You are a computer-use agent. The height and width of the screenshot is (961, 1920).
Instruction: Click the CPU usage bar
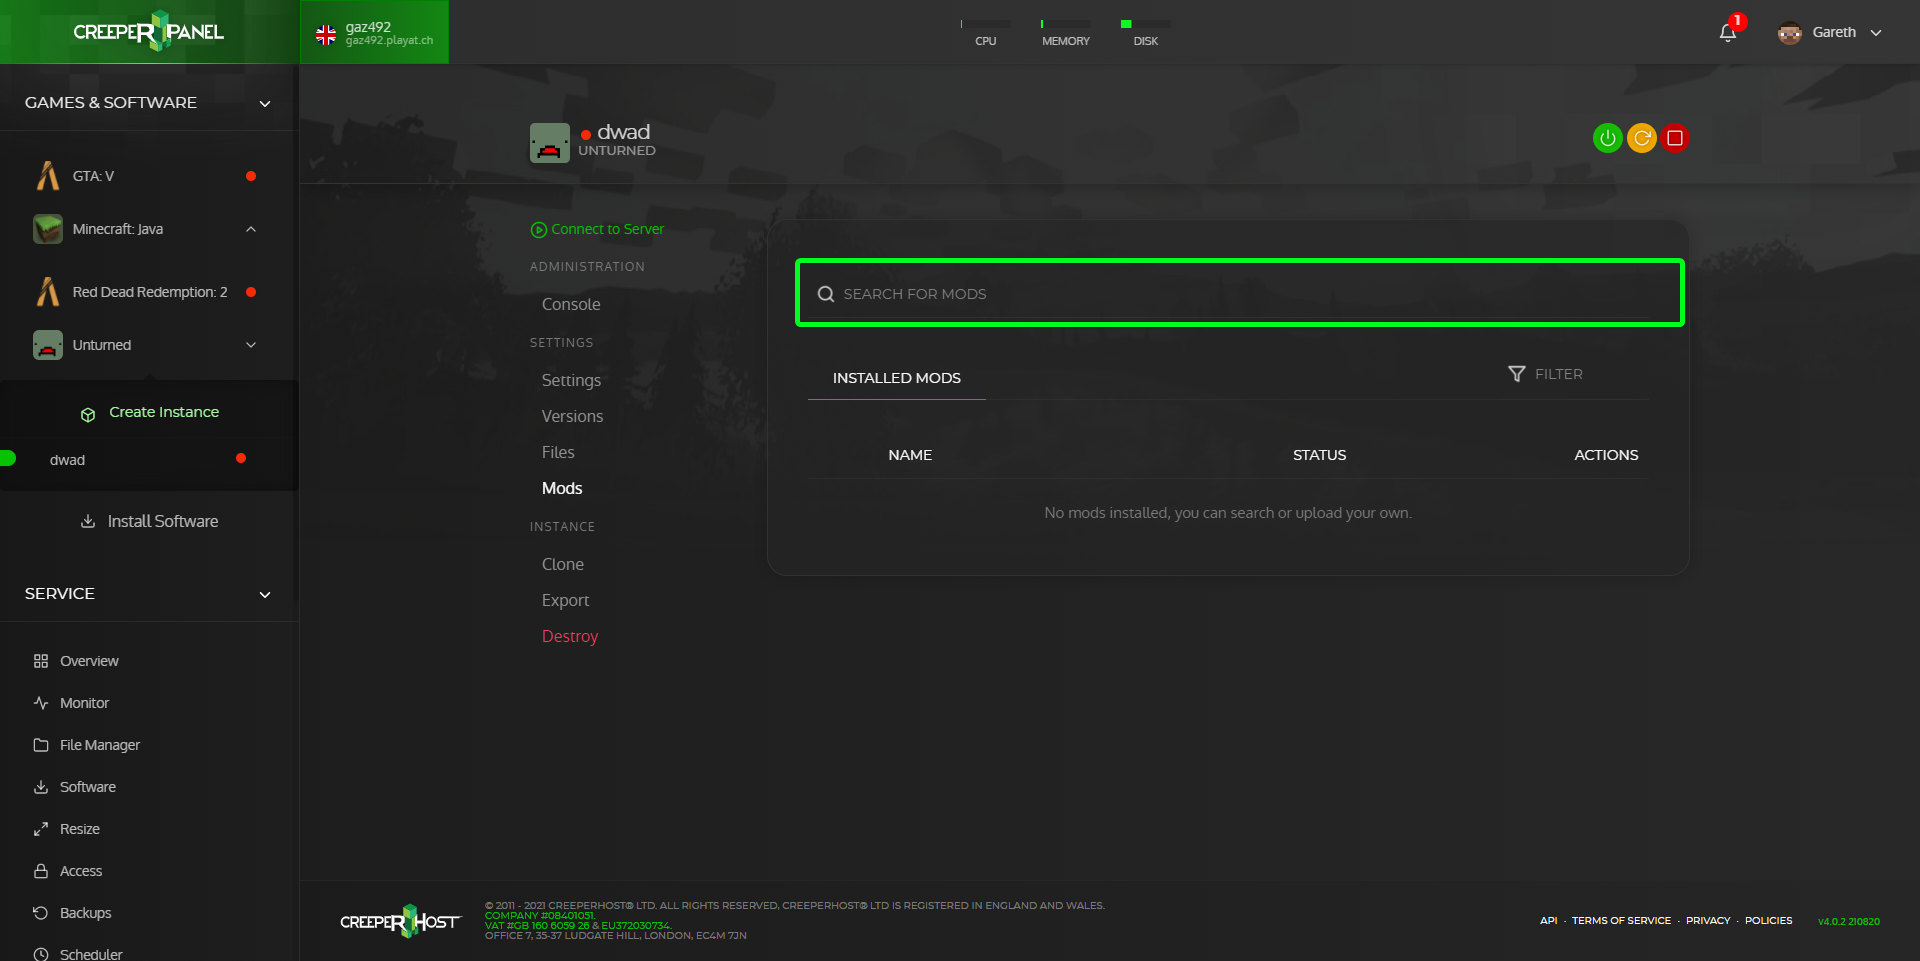pyautogui.click(x=985, y=24)
